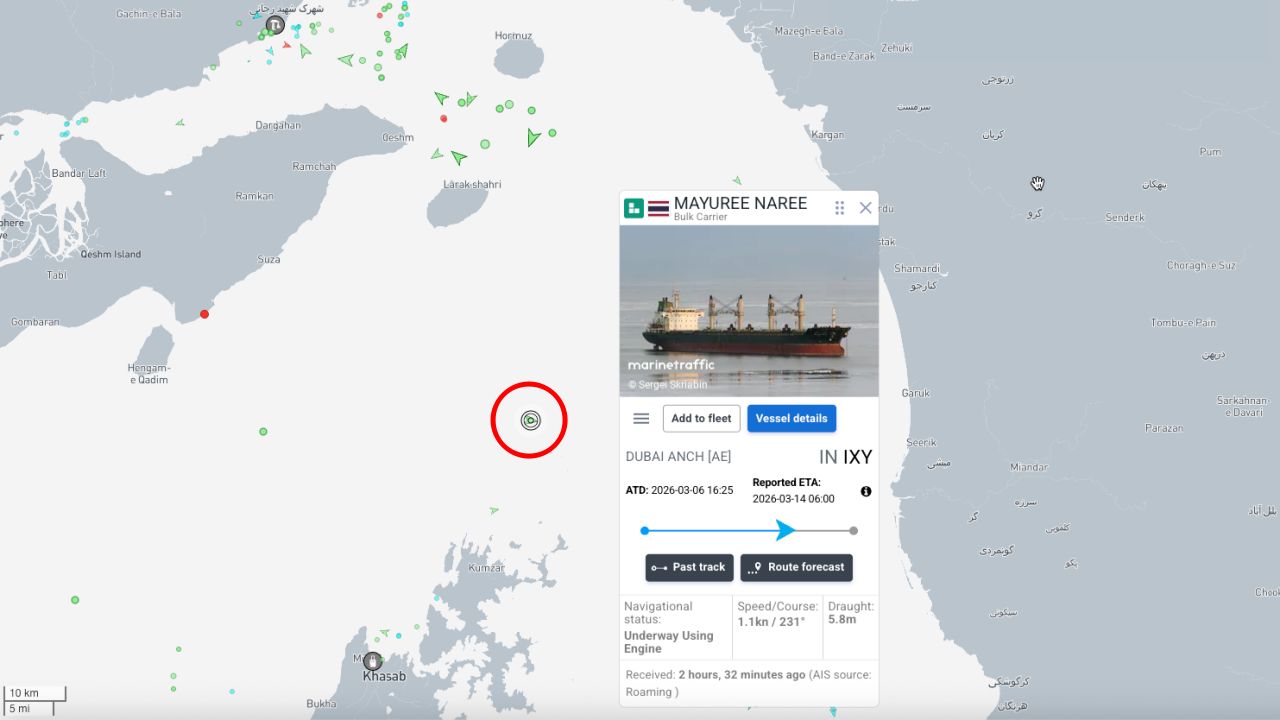This screenshot has height=720, width=1280.
Task: Click the DUBAI ANCH [AE] destination text
Action: point(678,457)
